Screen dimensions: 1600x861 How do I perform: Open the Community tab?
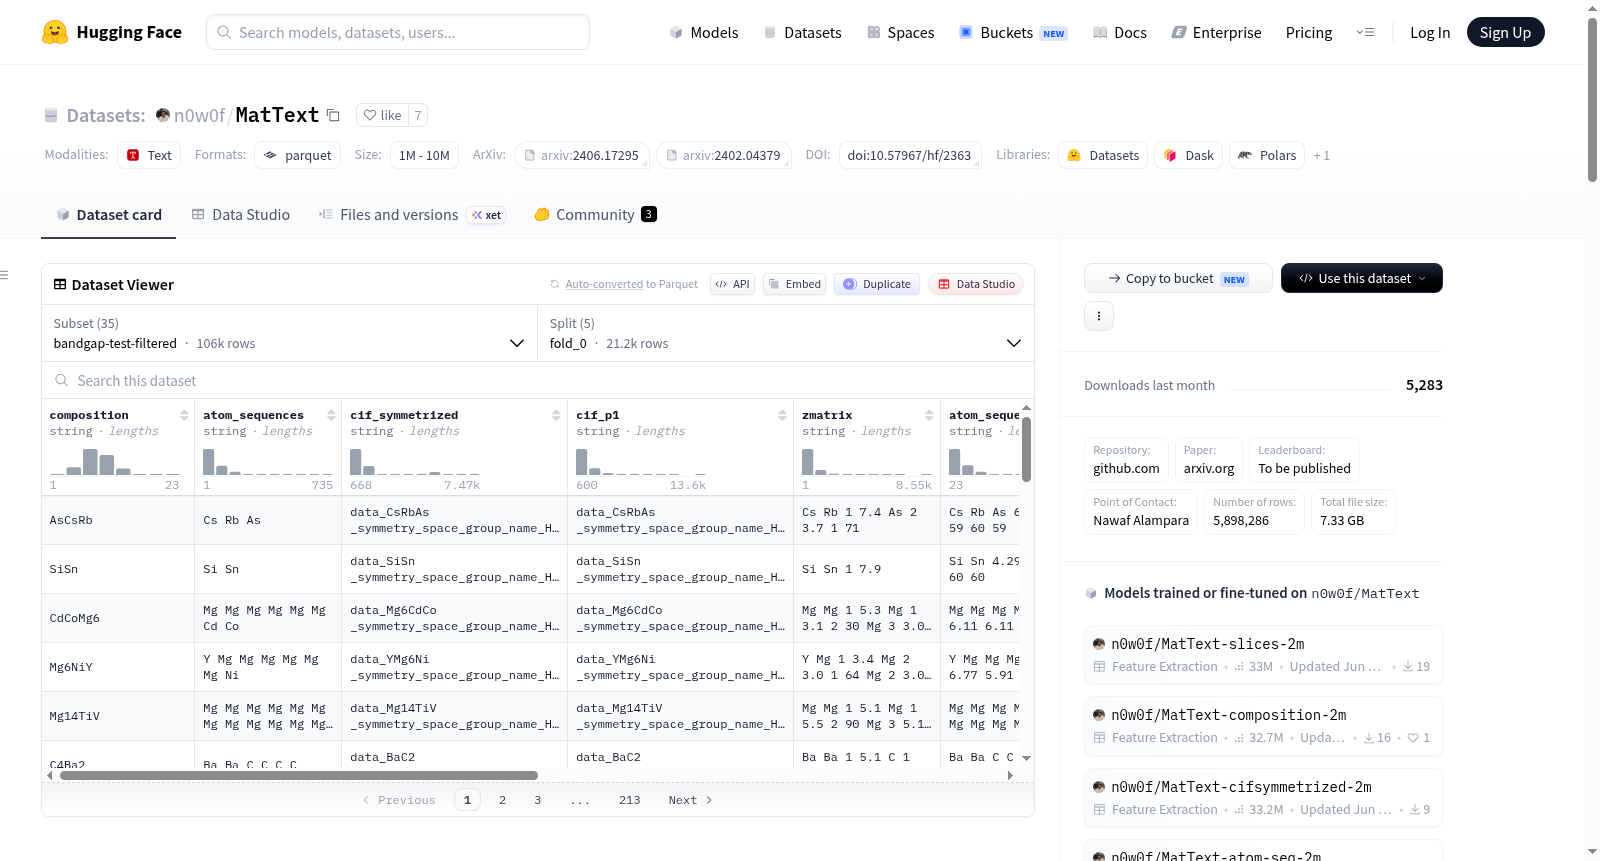click(596, 214)
